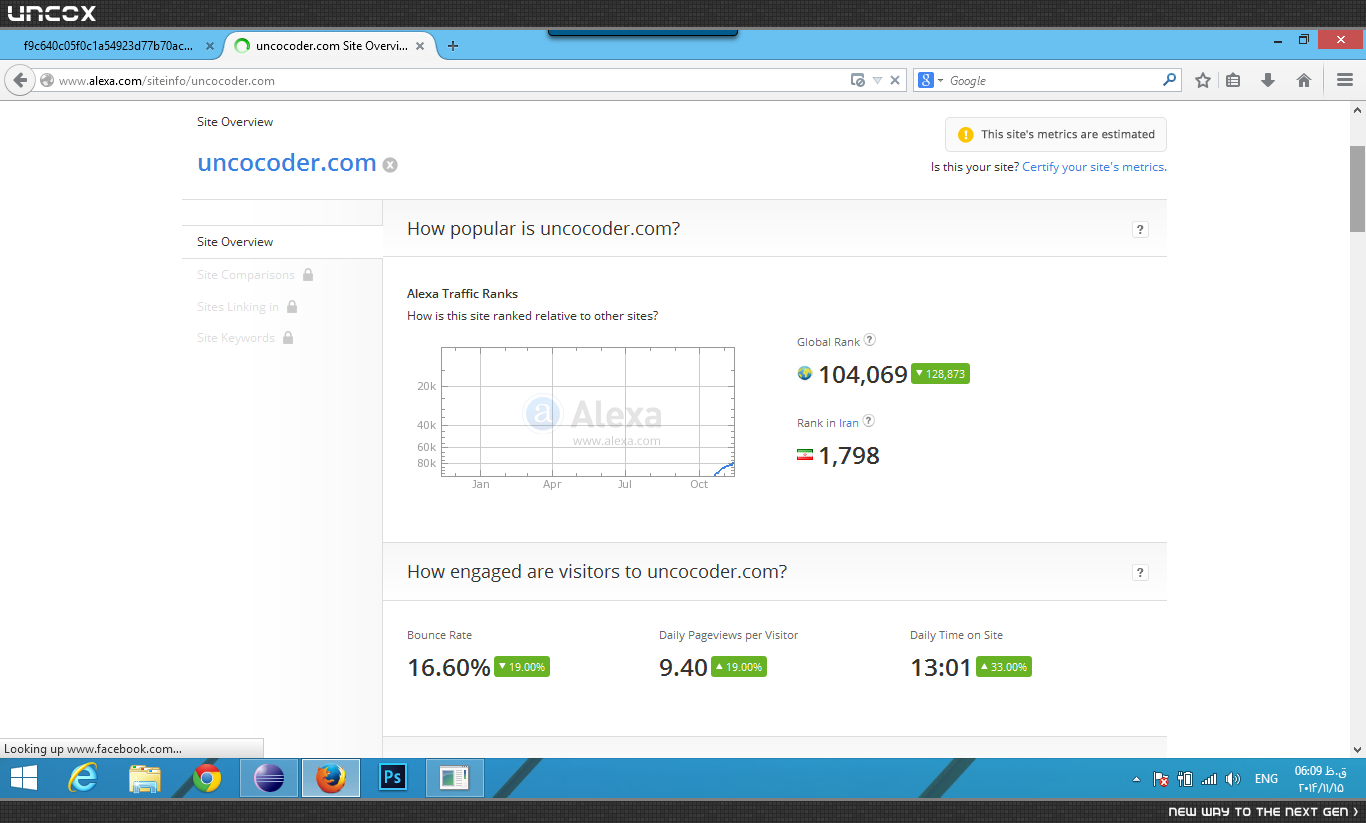The width and height of the screenshot is (1366, 823).
Task: Open Photoshop from the taskbar
Action: tap(393, 777)
